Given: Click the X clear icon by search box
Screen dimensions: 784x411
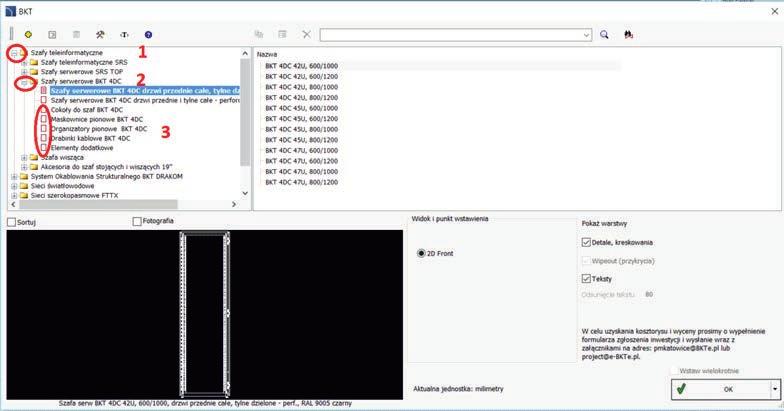Looking at the screenshot, I should pyautogui.click(x=306, y=34).
